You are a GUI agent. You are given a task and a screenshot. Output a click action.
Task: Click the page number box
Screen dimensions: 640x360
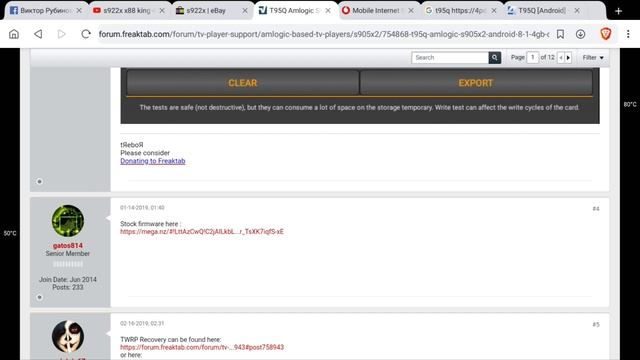533,58
